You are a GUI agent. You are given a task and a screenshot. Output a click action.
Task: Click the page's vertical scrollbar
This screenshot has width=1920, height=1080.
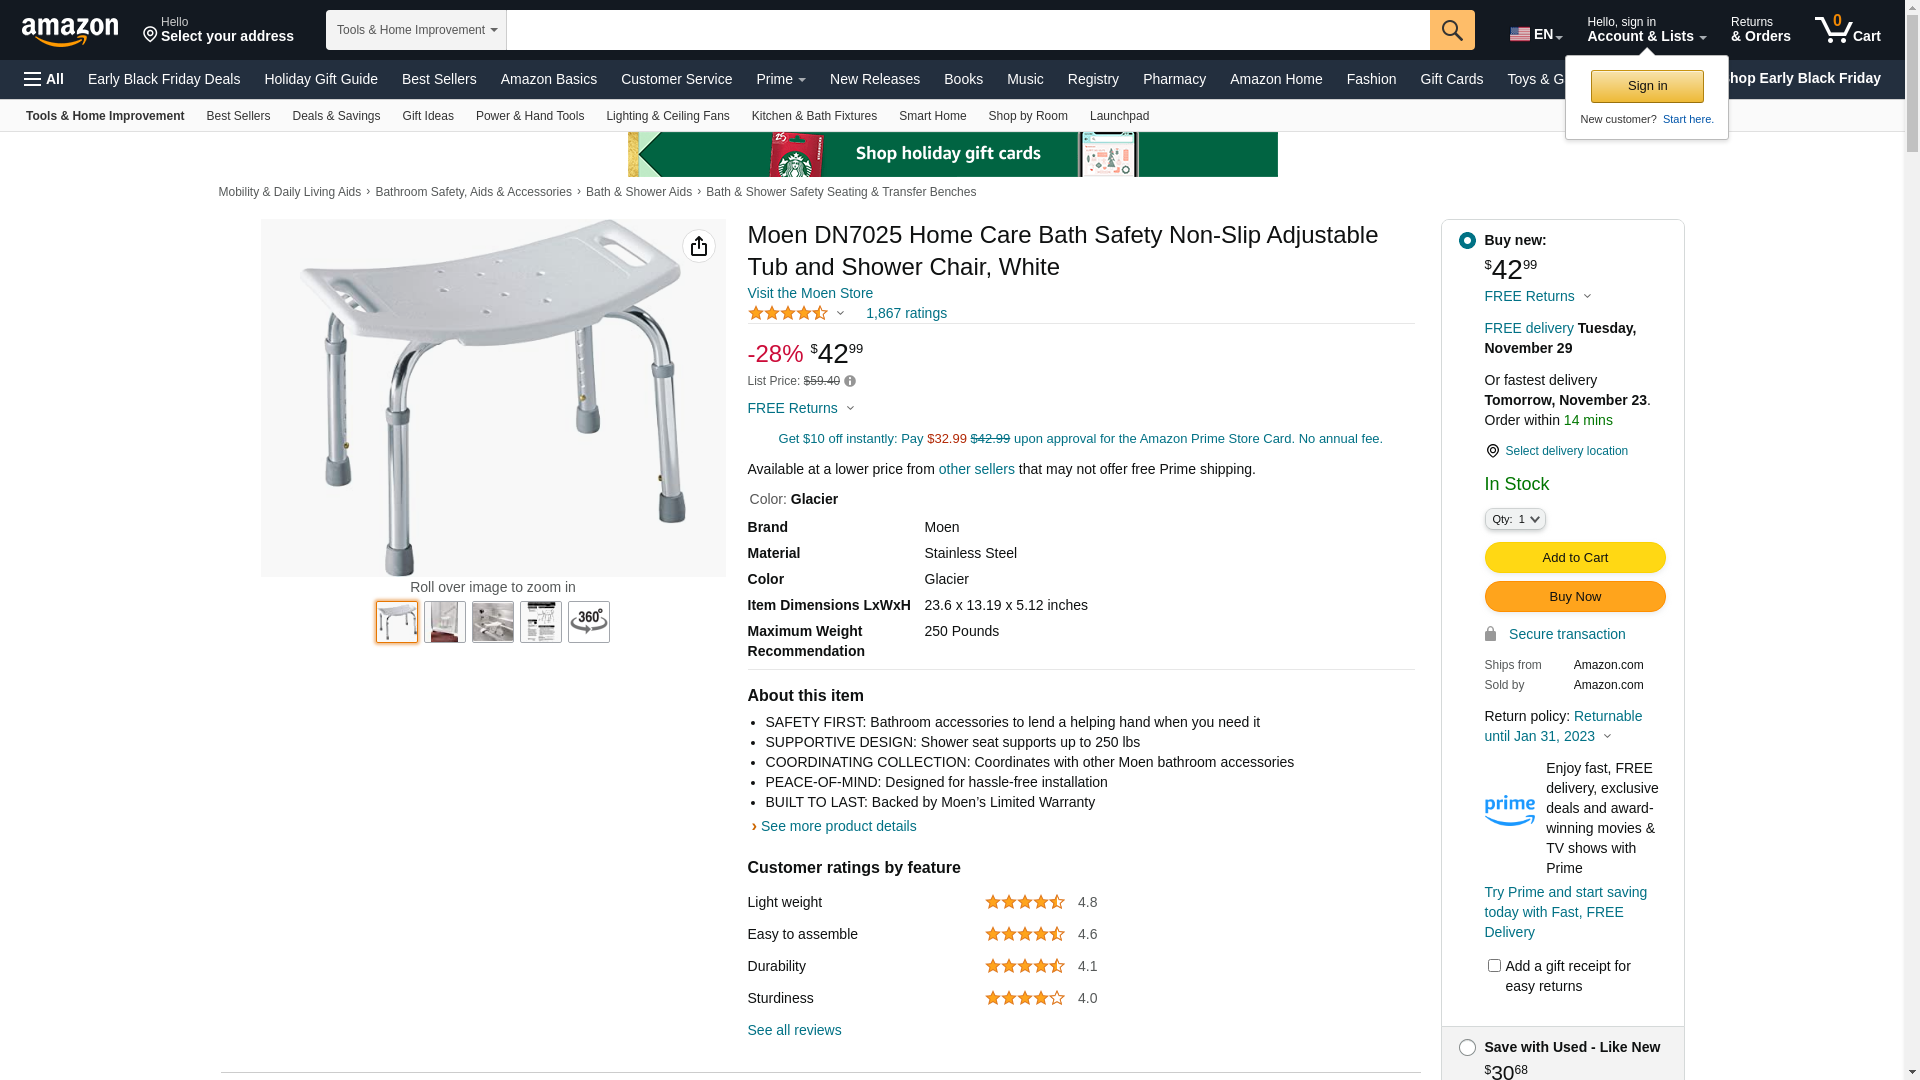pos(1912,500)
